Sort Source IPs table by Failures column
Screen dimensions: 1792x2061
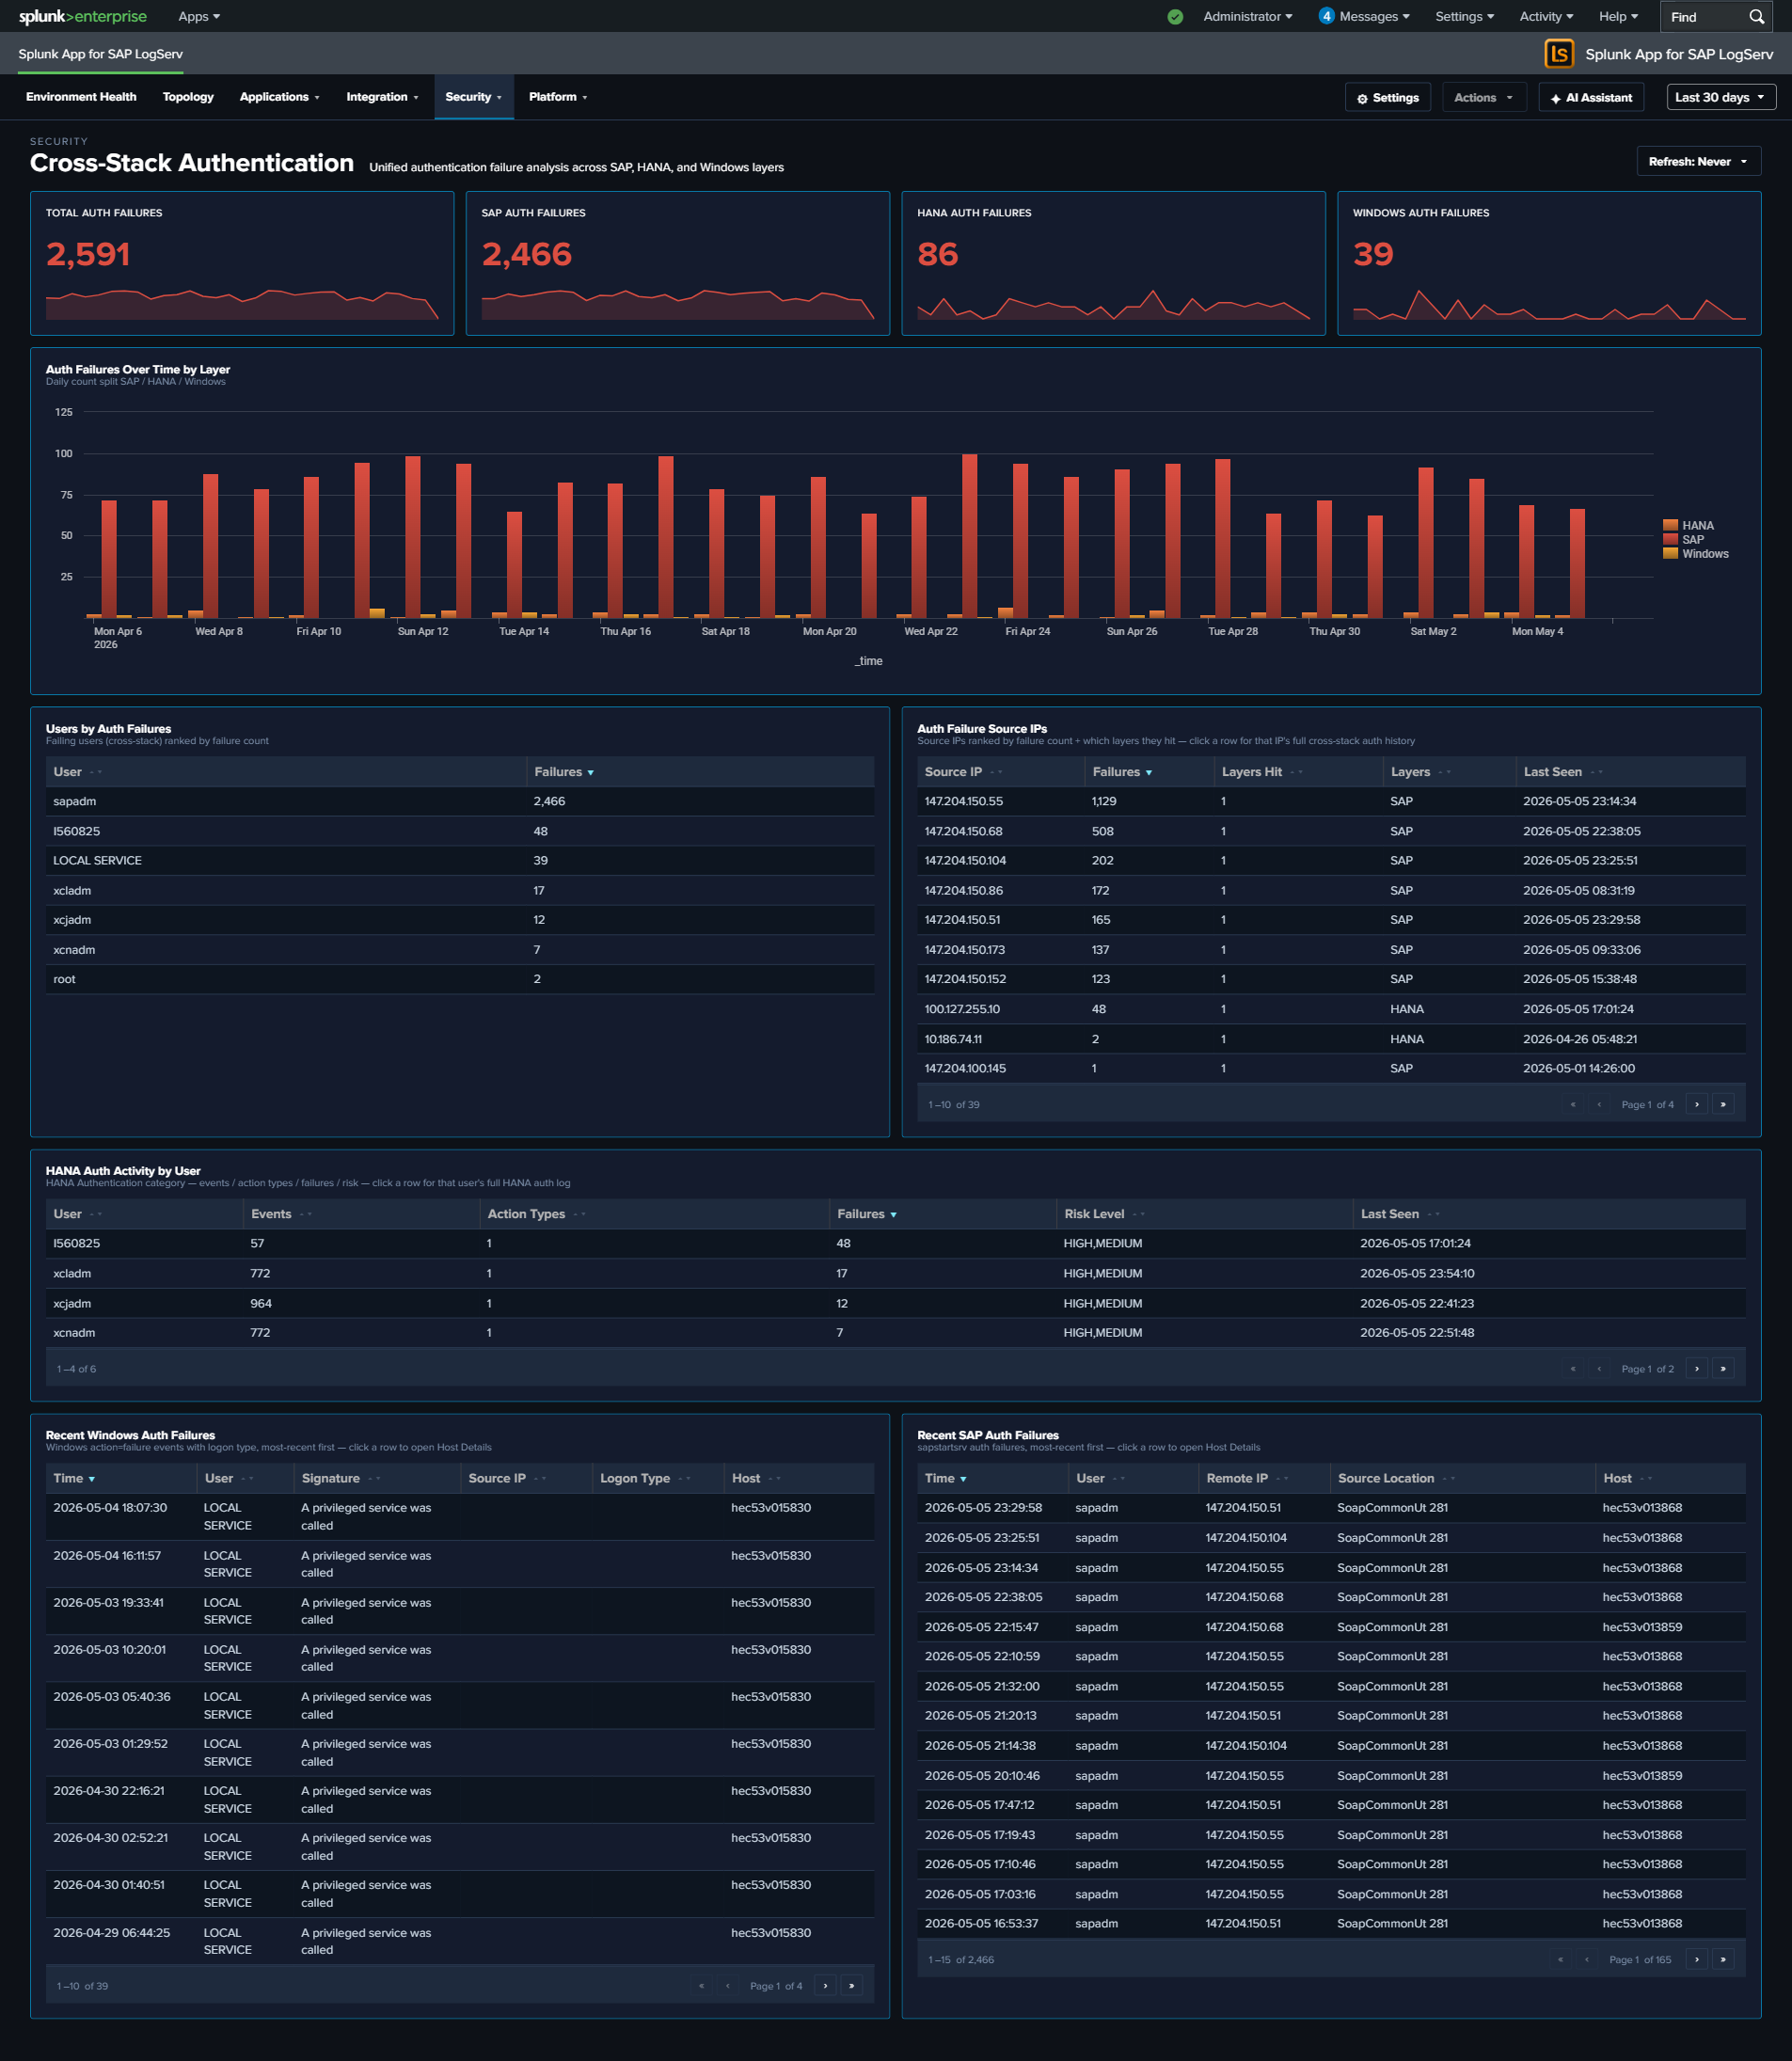[x=1122, y=772]
